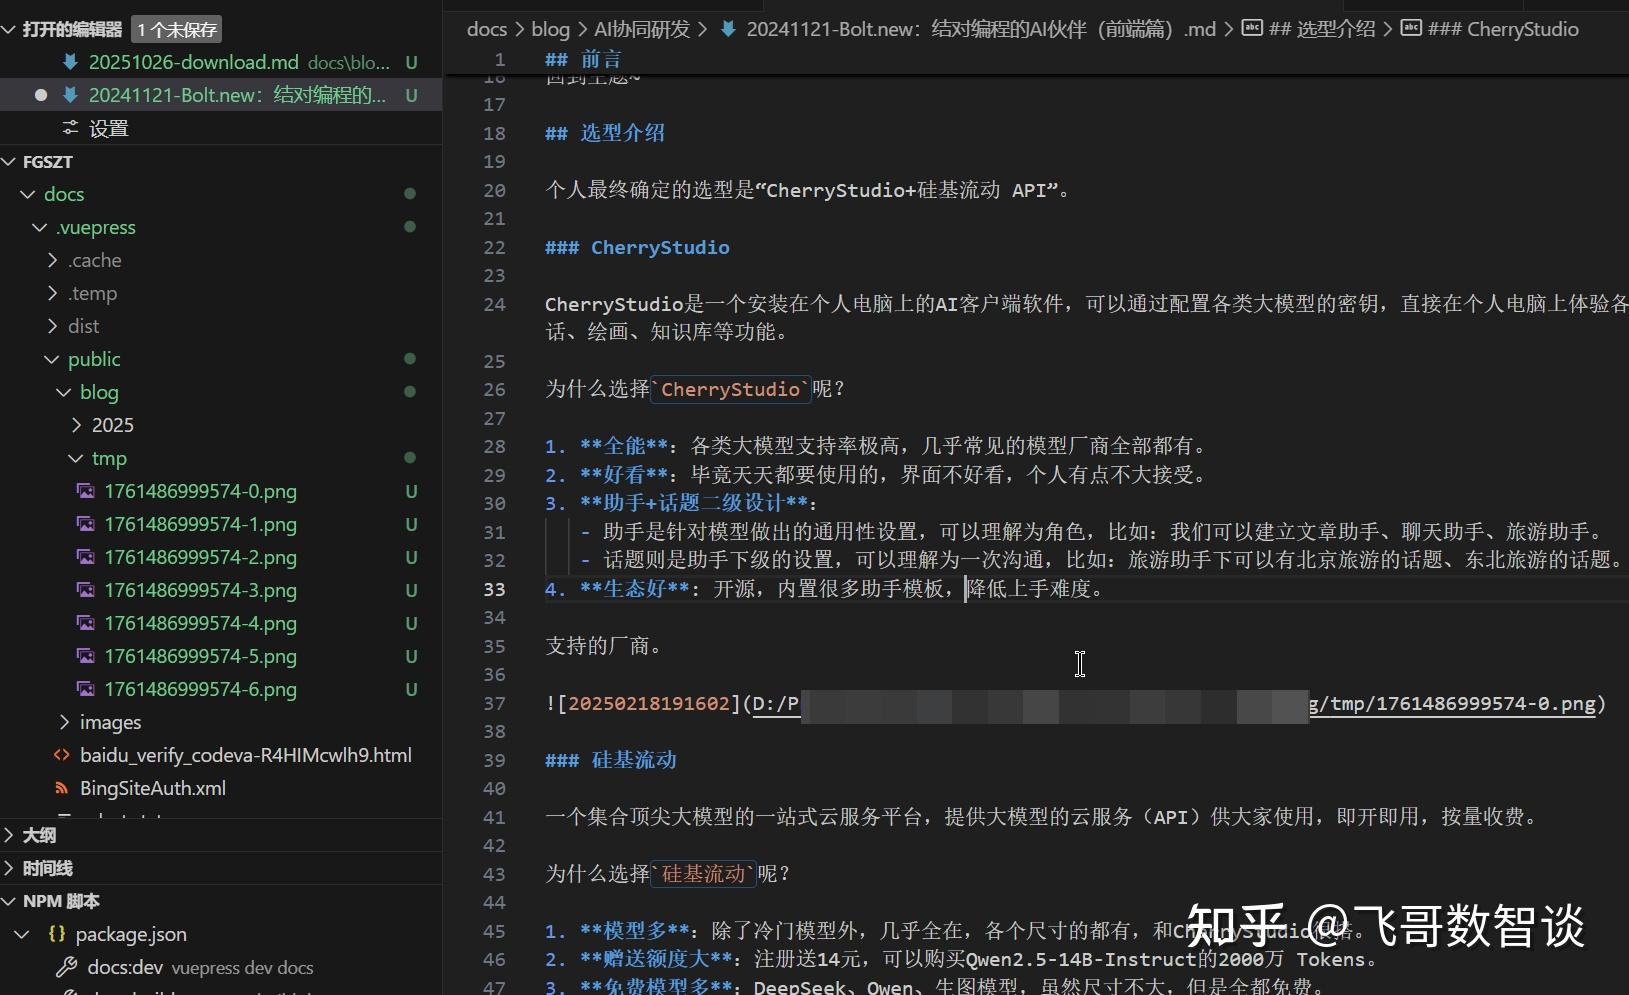Click the markdown arrow icon in the breadcrumb
The image size is (1629, 995).
coord(728,29)
